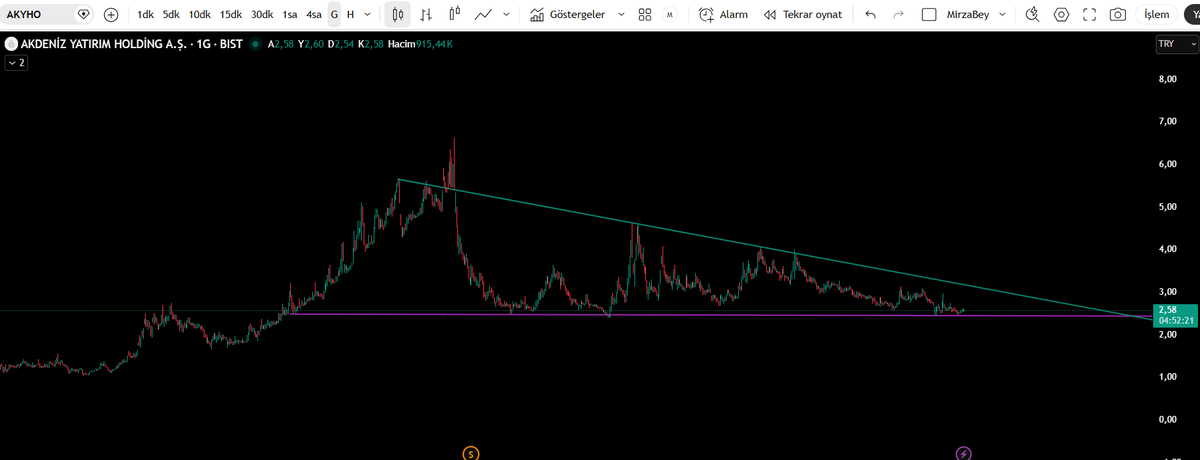Select the 1sa interval

click(x=290, y=15)
